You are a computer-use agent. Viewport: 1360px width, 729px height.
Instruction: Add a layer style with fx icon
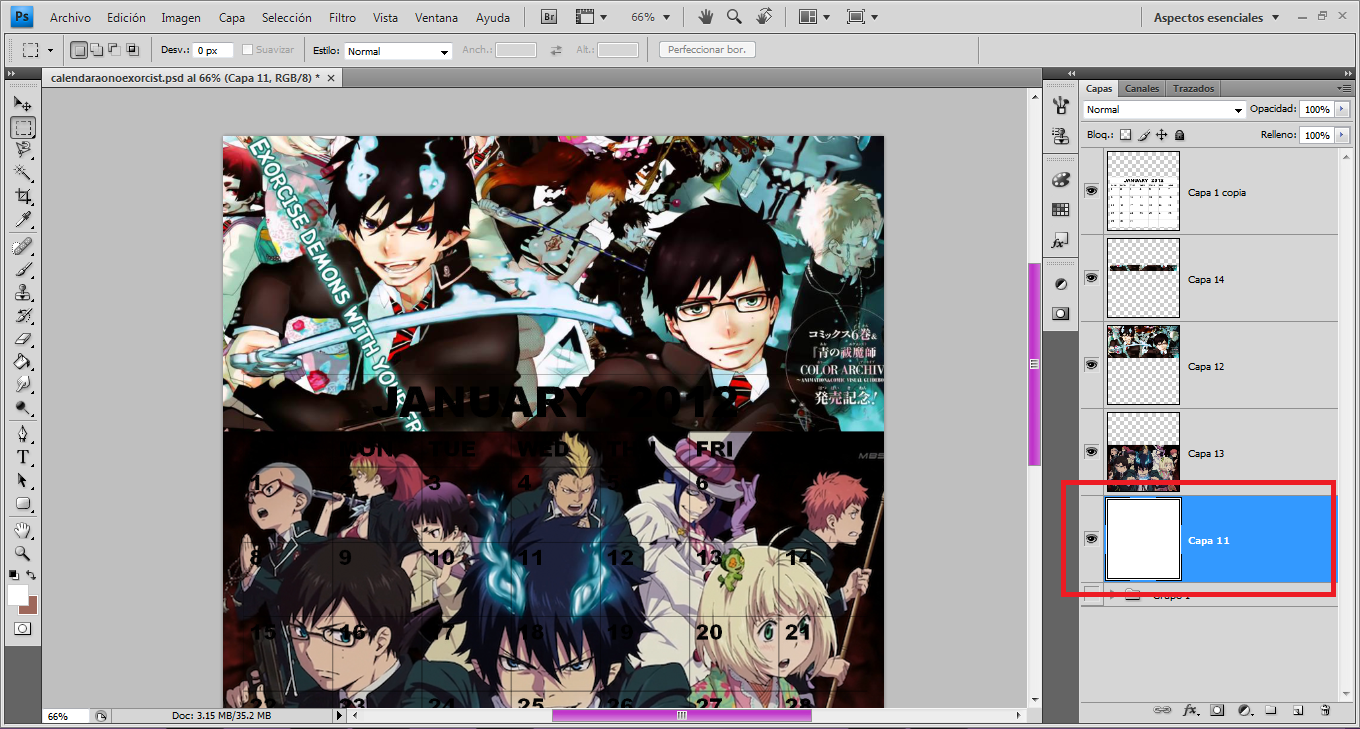[1190, 710]
